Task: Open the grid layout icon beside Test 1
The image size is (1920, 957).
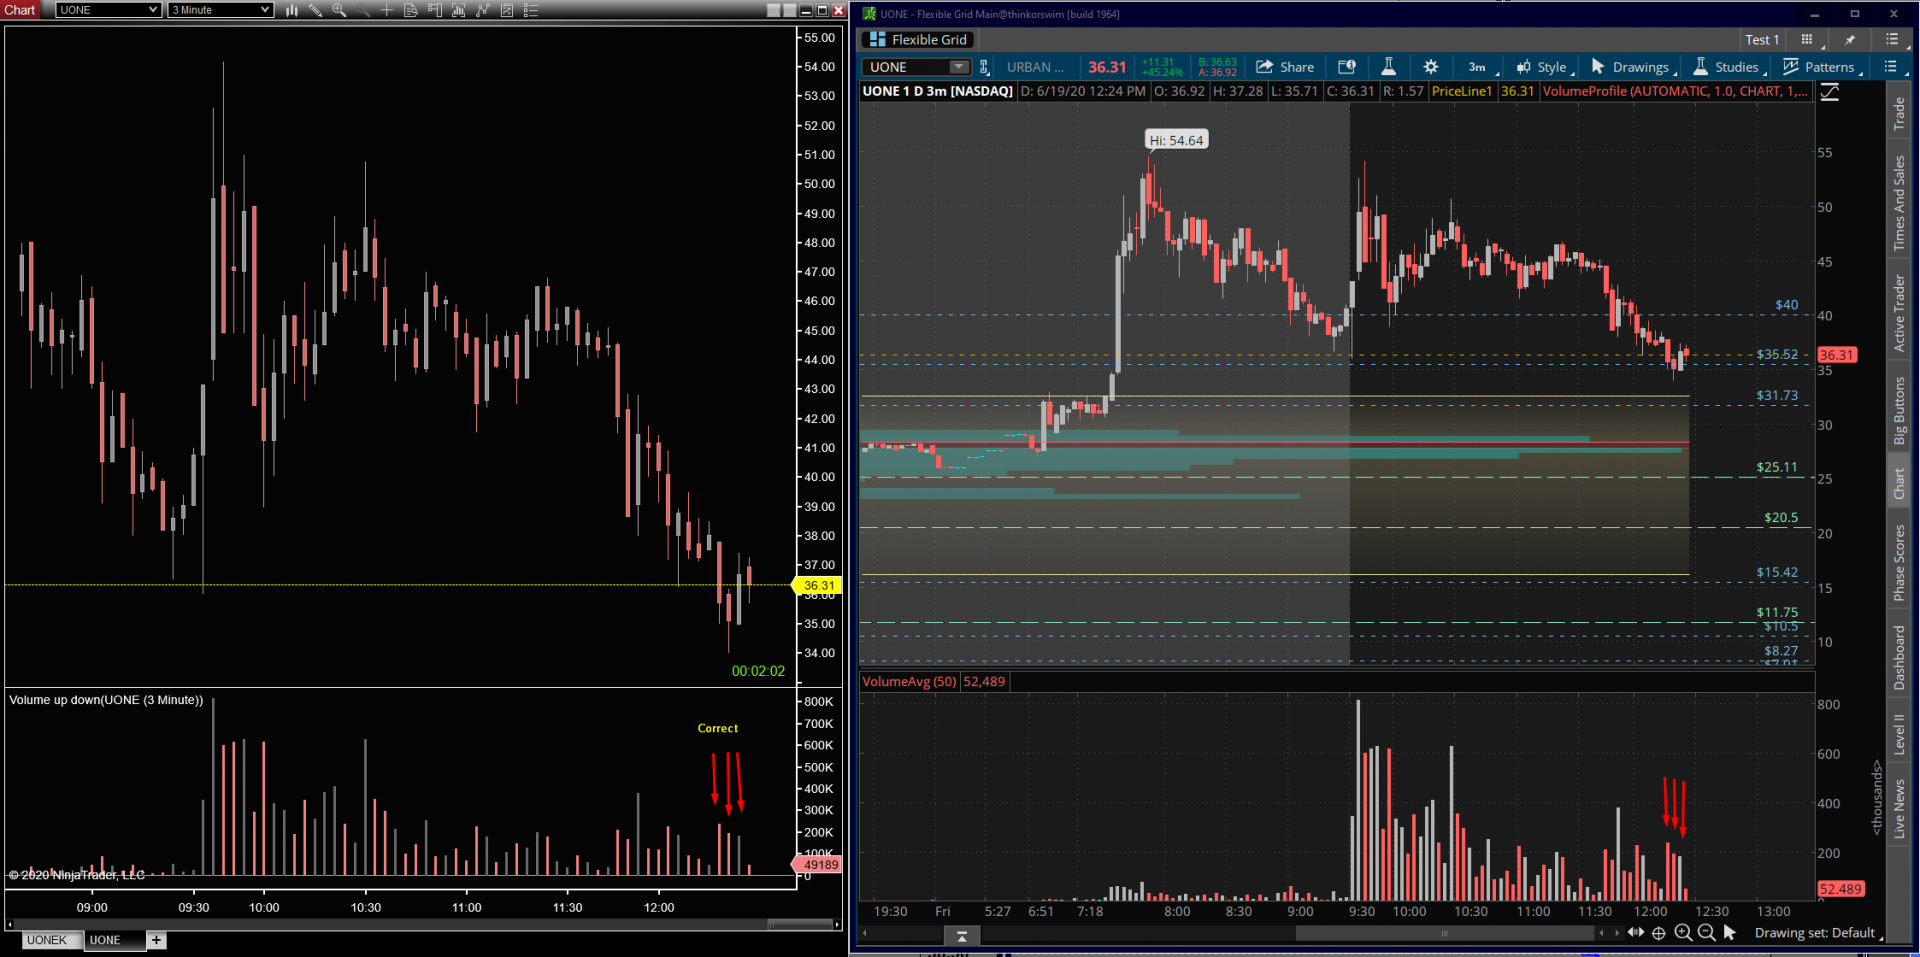Action: pyautogui.click(x=1807, y=40)
